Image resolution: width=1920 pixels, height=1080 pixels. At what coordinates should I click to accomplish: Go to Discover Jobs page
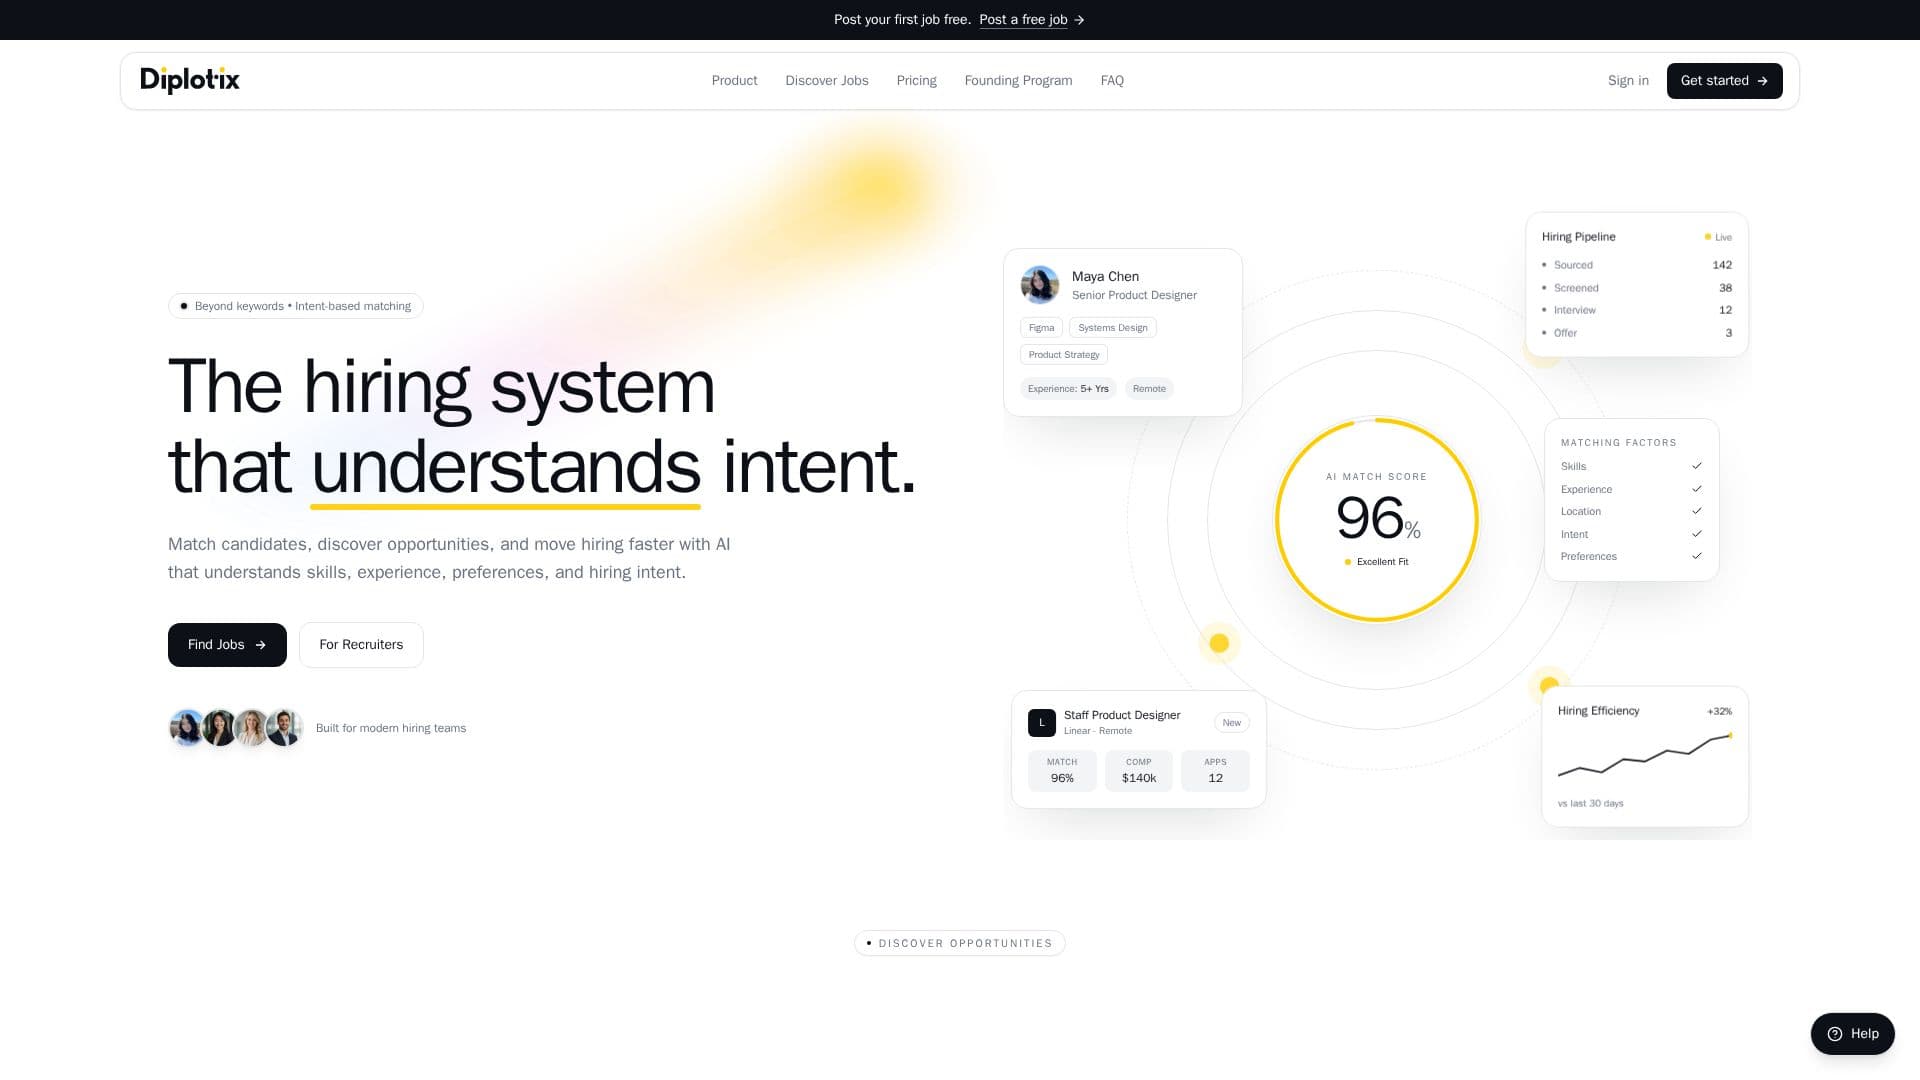(827, 81)
